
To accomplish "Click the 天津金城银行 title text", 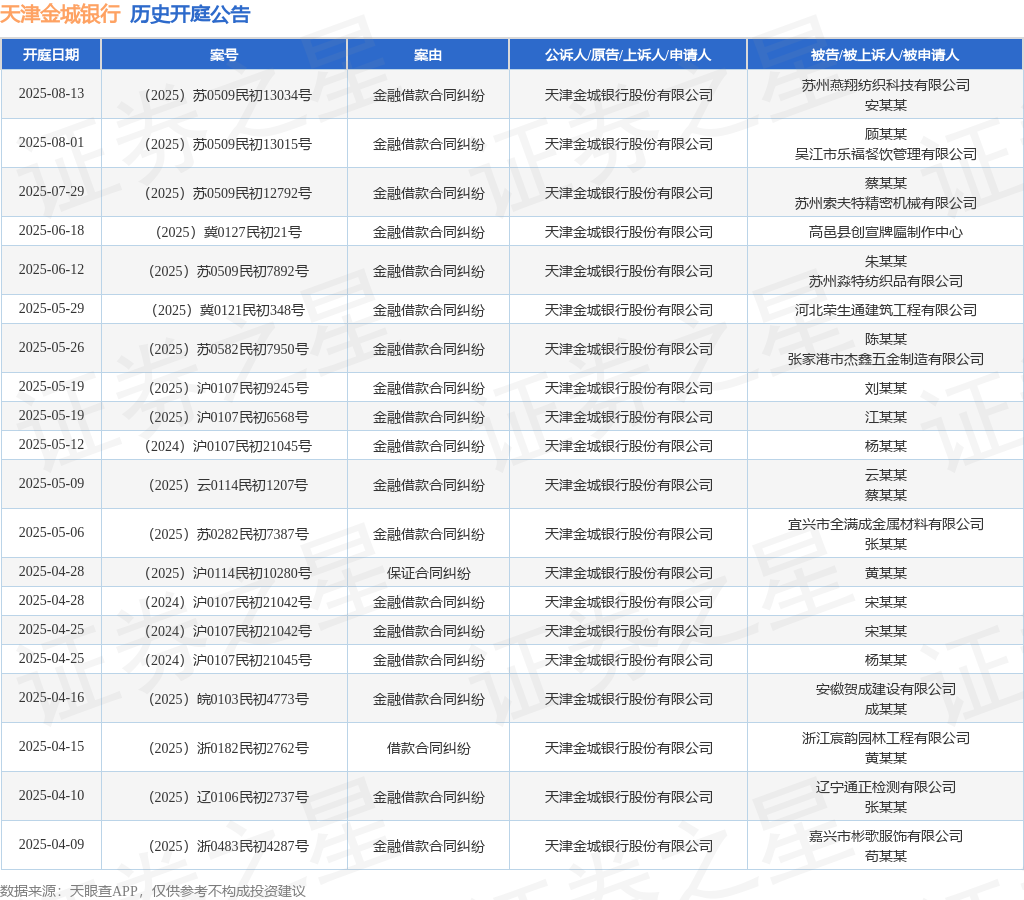I will [60, 14].
